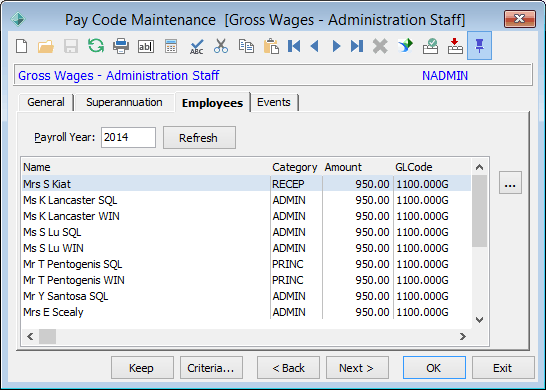Select Mr T Pentogenis SQL row
546x390 pixels.
[x=246, y=264]
